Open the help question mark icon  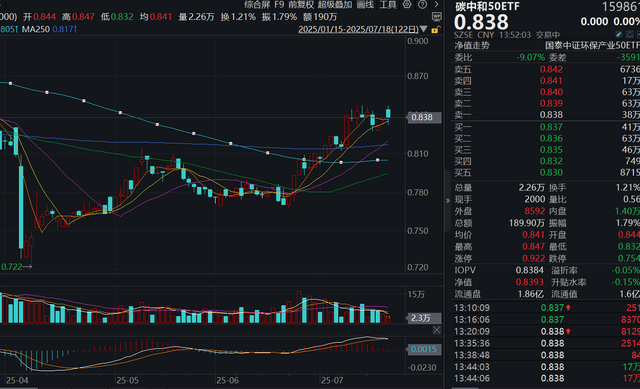tap(422, 4)
